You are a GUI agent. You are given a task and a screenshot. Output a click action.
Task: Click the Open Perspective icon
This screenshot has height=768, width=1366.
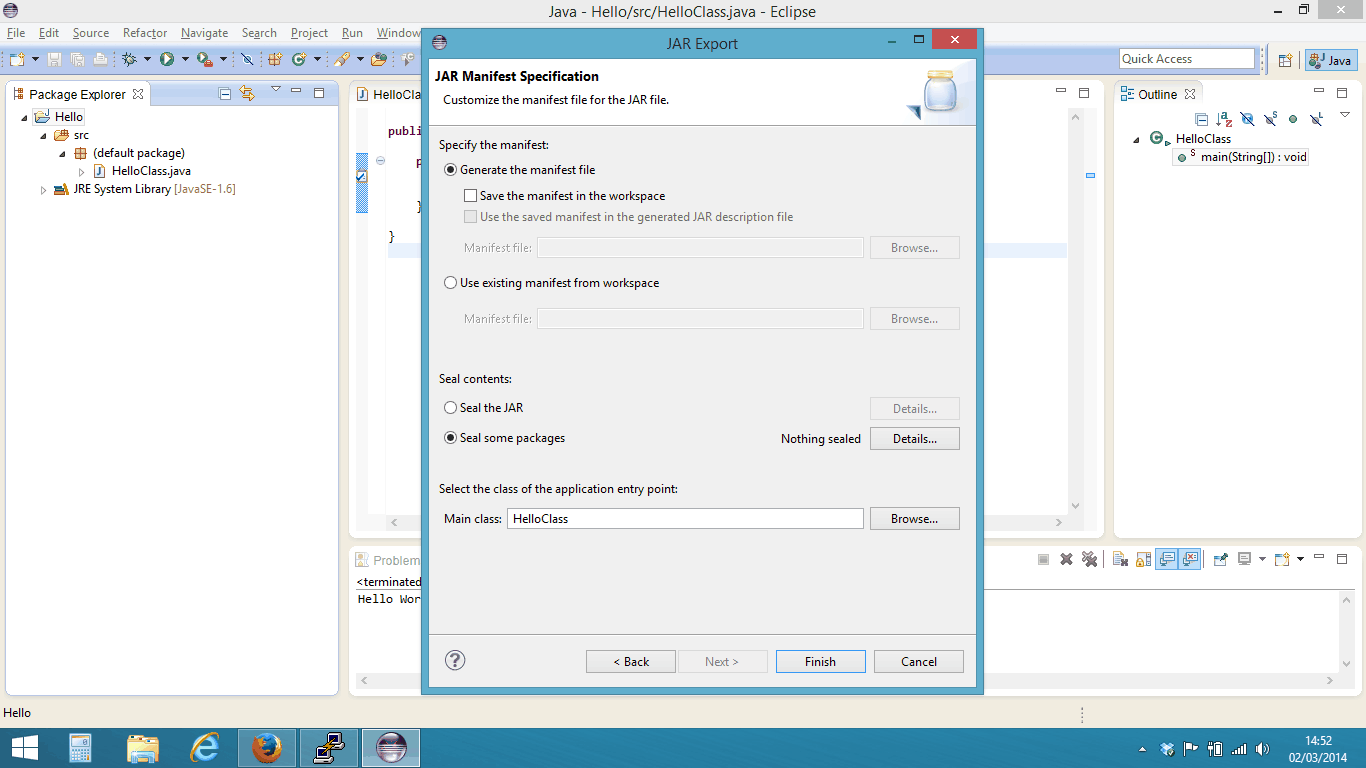point(1286,60)
